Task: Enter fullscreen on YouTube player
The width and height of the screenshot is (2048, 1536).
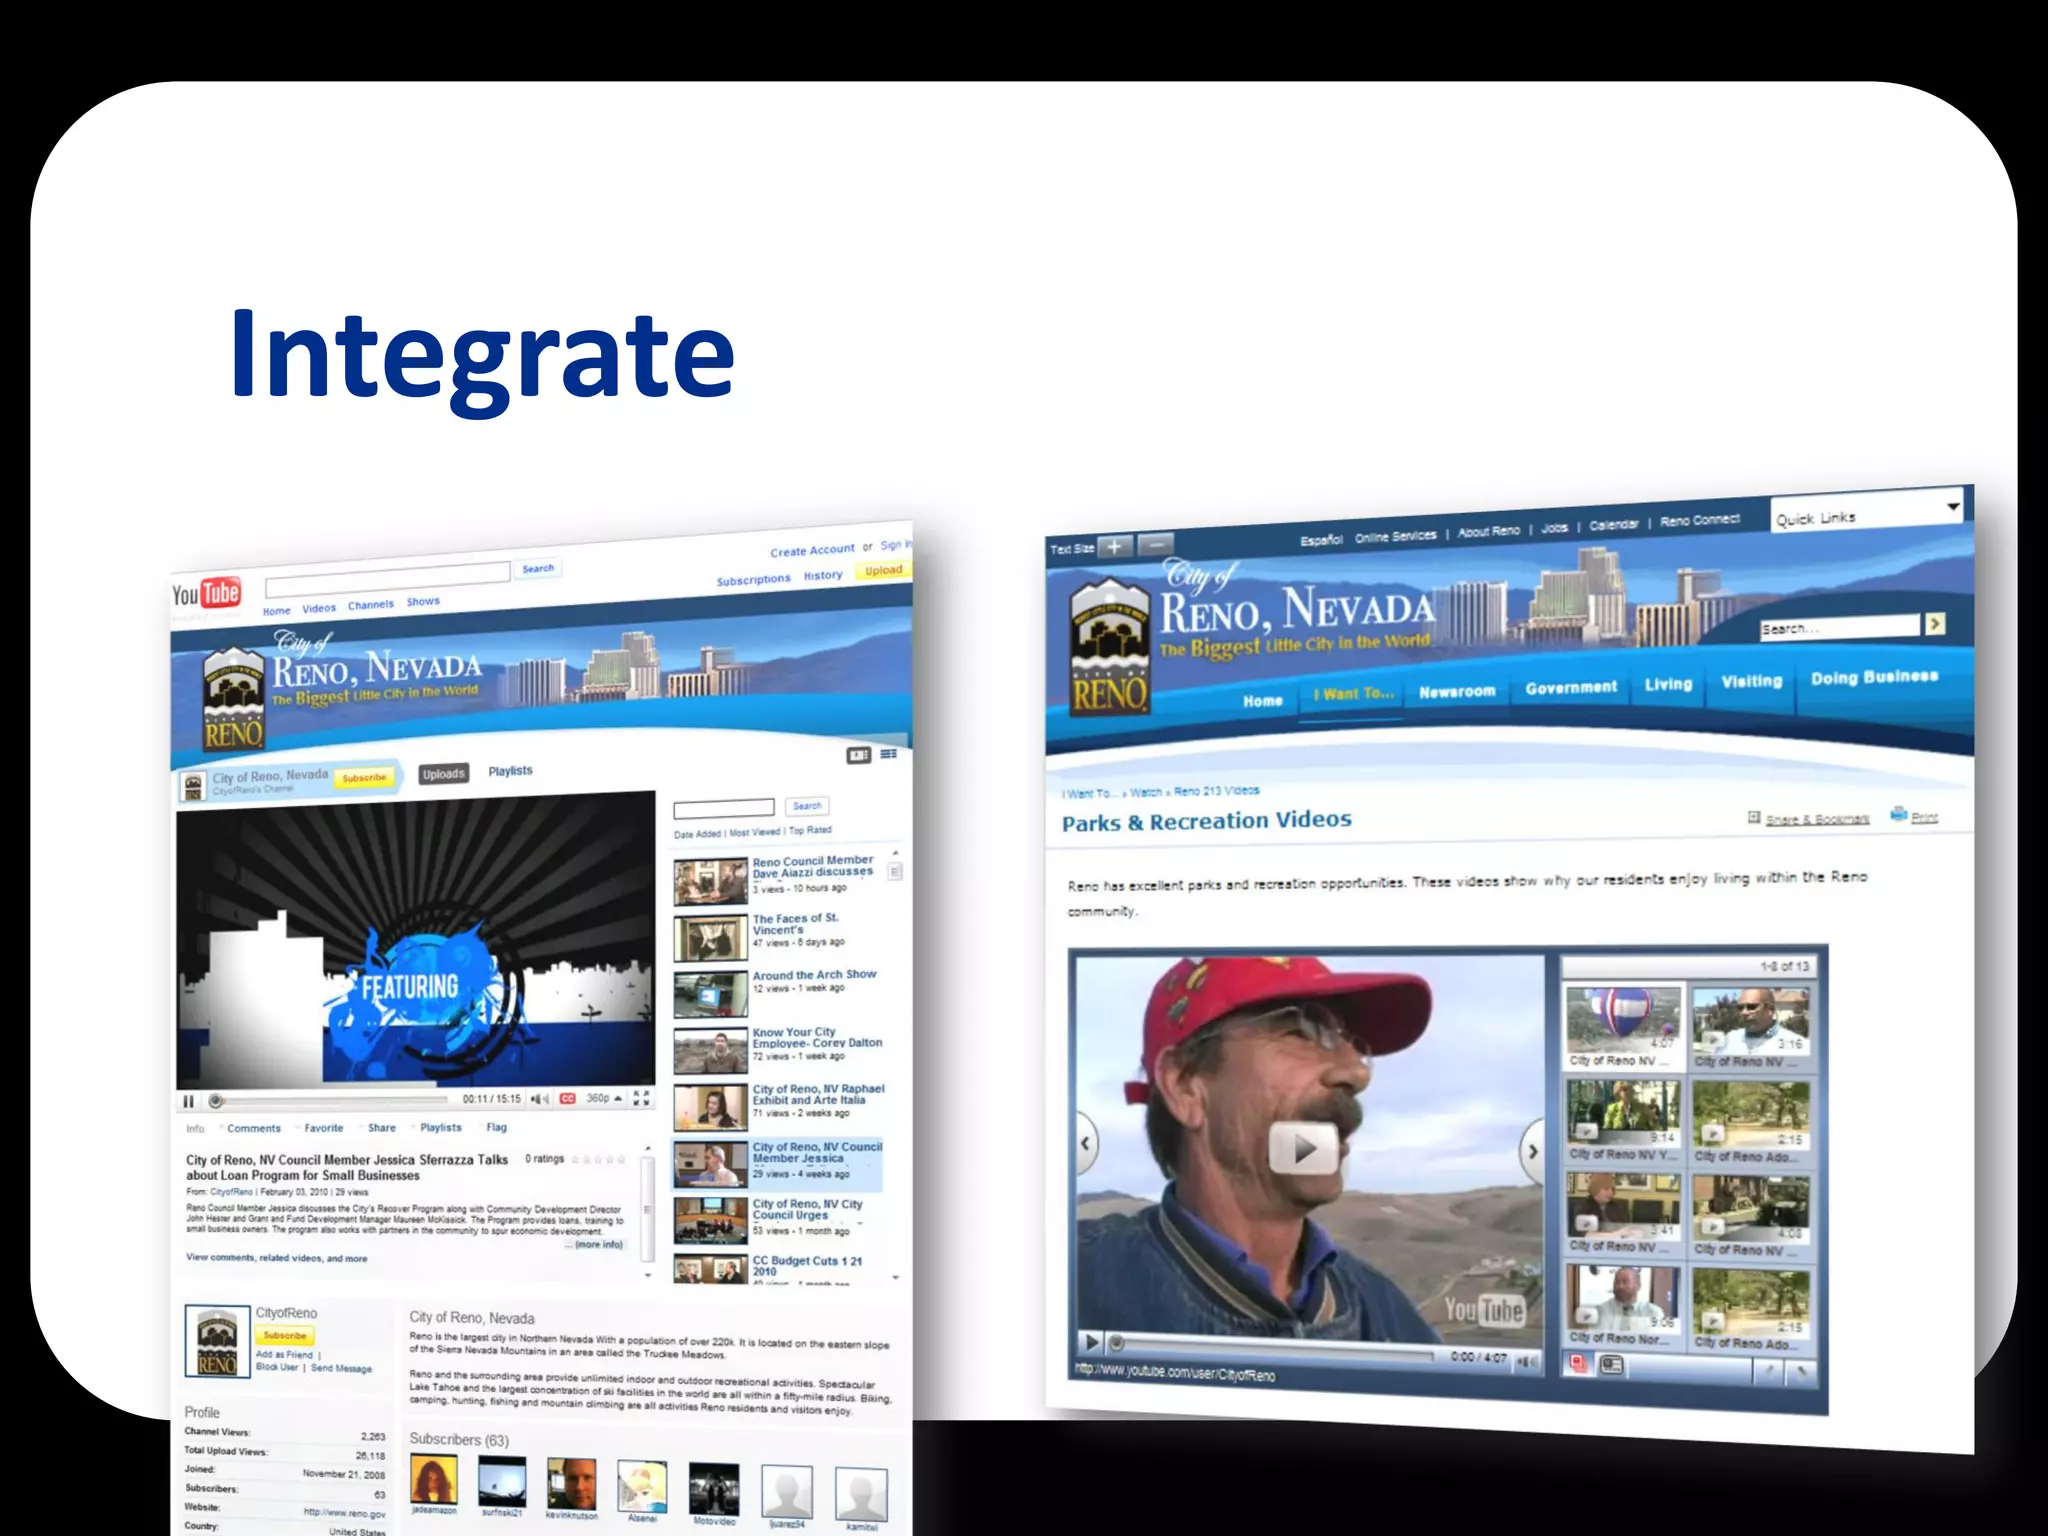Action: pyautogui.click(x=642, y=1097)
